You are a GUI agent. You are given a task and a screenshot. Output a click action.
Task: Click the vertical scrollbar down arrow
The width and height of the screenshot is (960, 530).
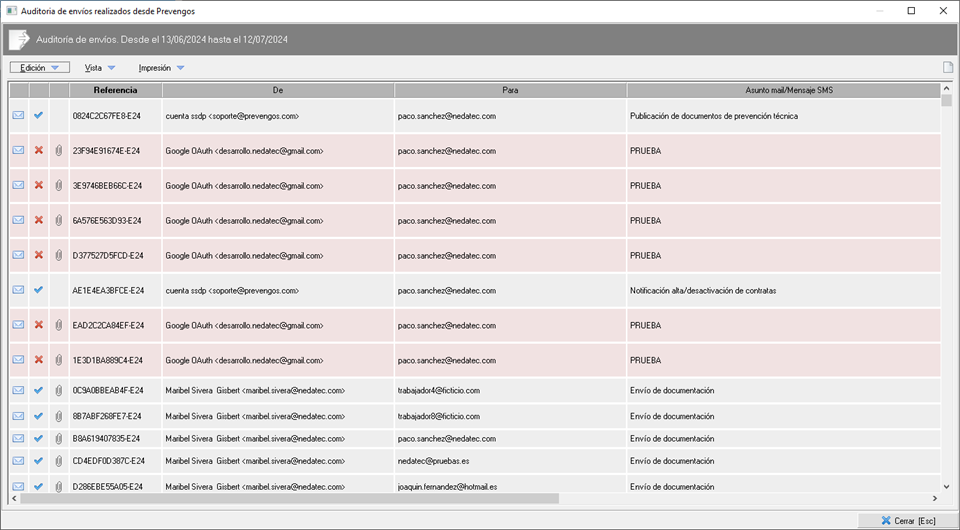[x=946, y=485]
